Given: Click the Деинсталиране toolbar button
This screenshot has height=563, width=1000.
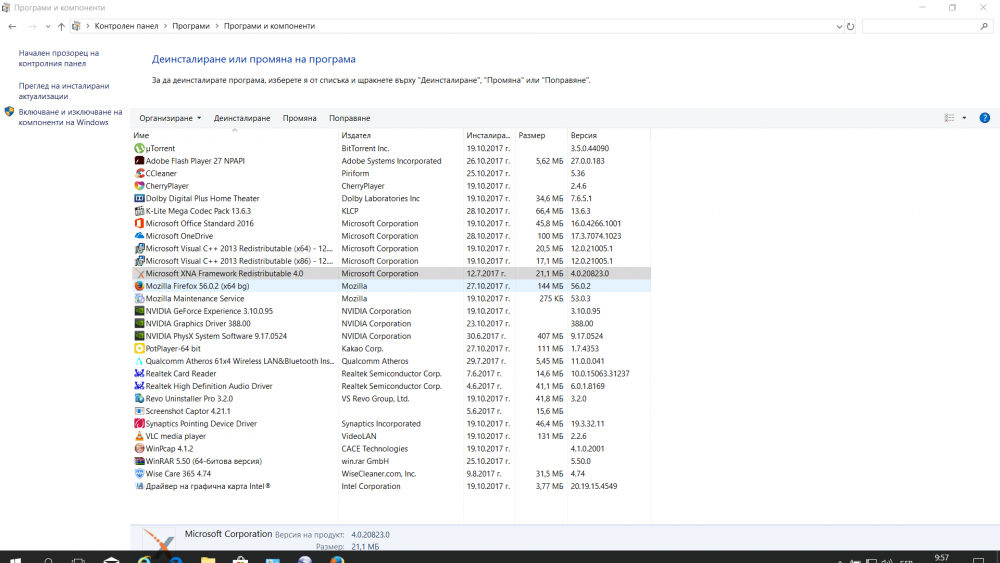Looking at the screenshot, I should coord(242,118).
